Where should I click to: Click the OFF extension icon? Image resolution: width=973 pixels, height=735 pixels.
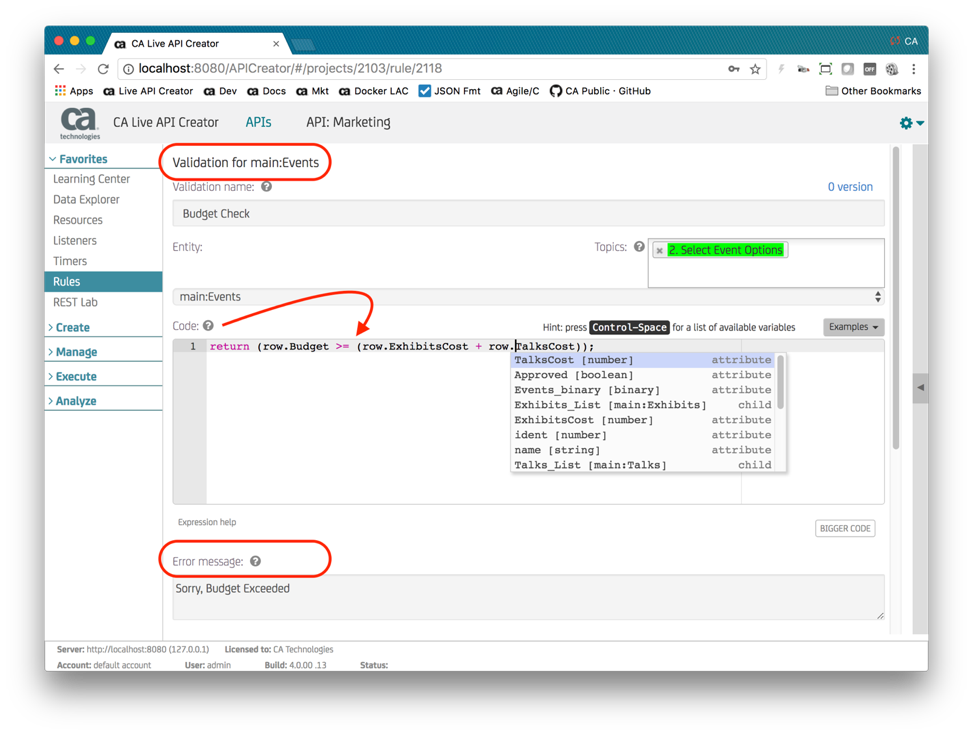869,69
